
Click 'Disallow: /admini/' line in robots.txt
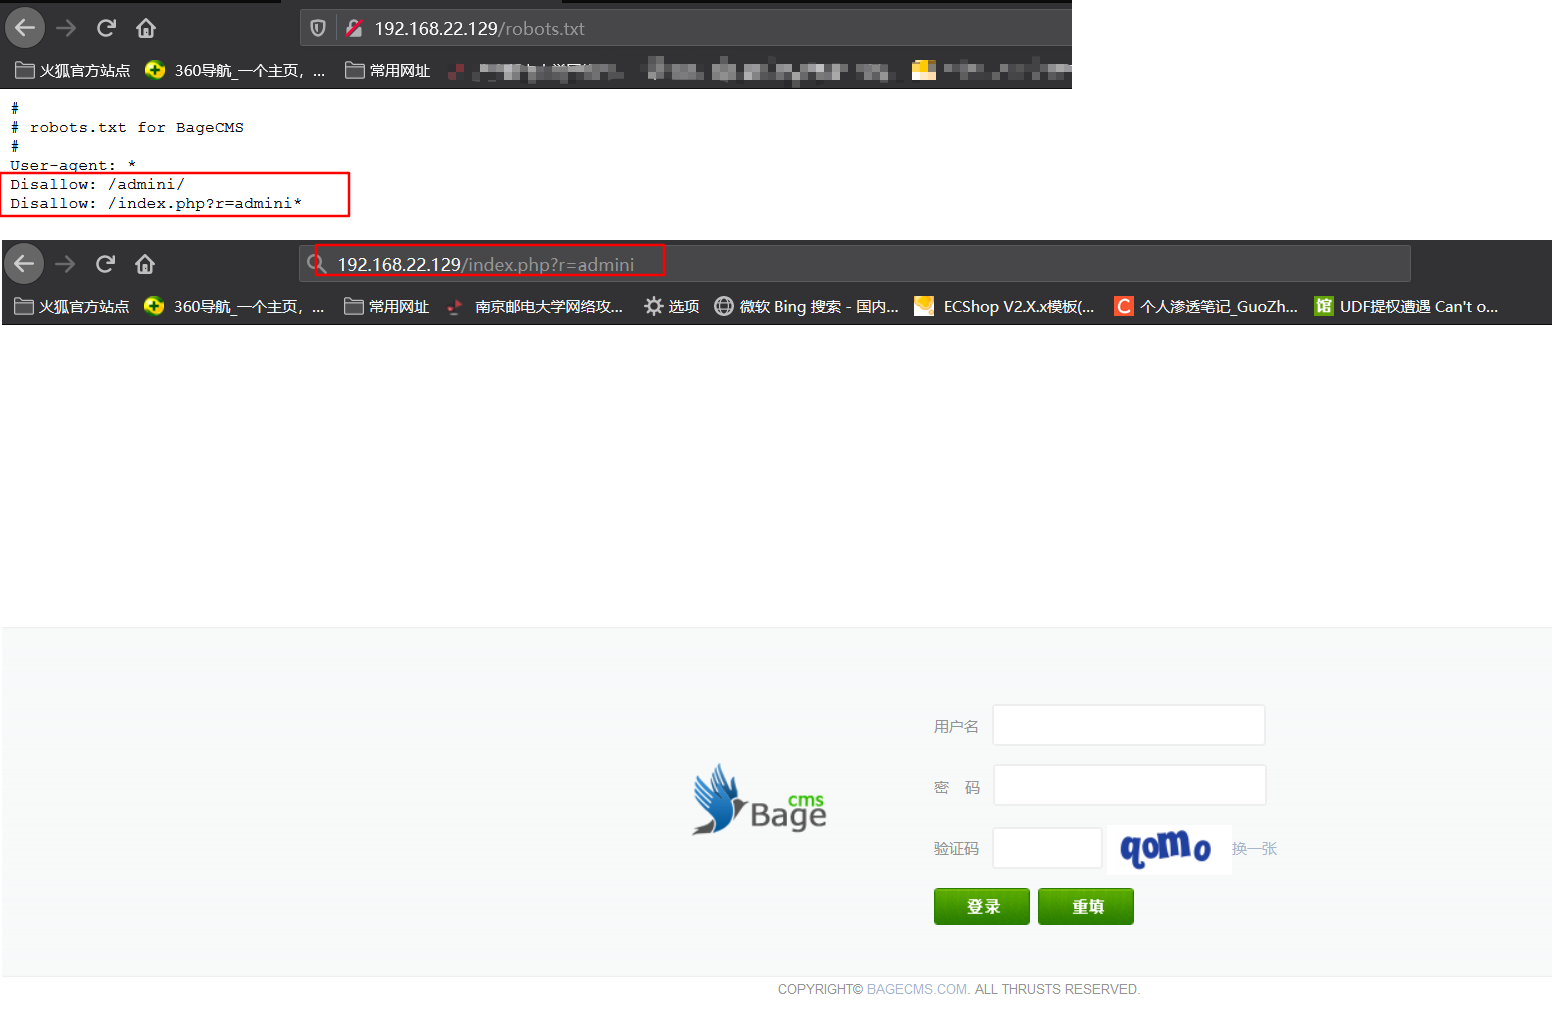97,184
